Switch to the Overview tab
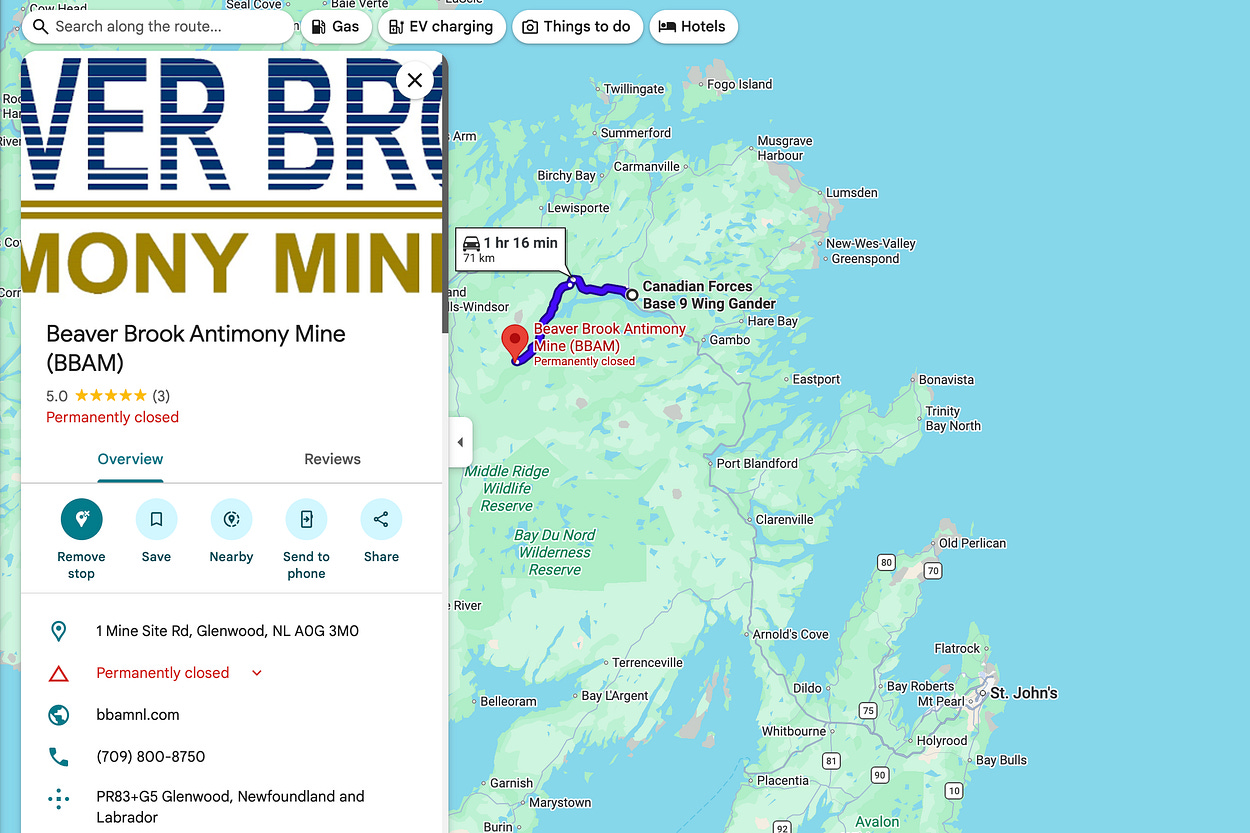Screen dimensions: 1250x833 tap(130, 459)
